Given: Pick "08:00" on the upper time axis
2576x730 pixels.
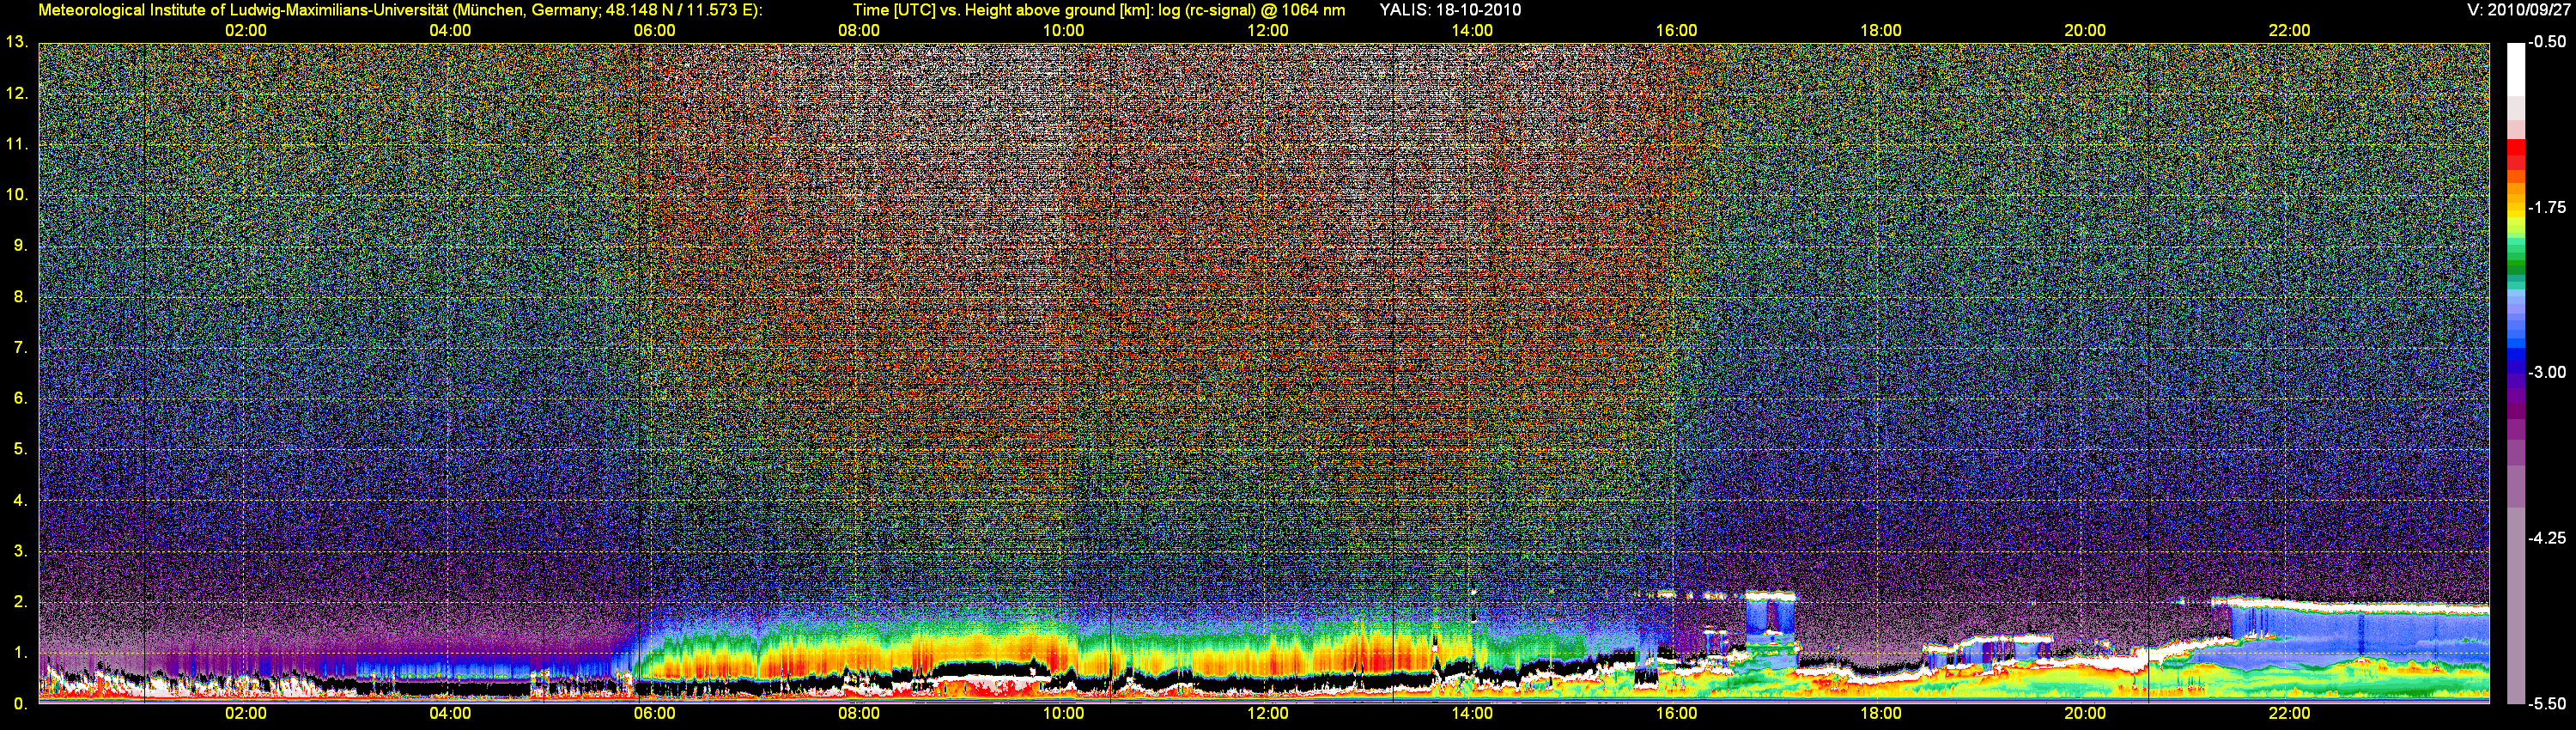Looking at the screenshot, I should [859, 31].
